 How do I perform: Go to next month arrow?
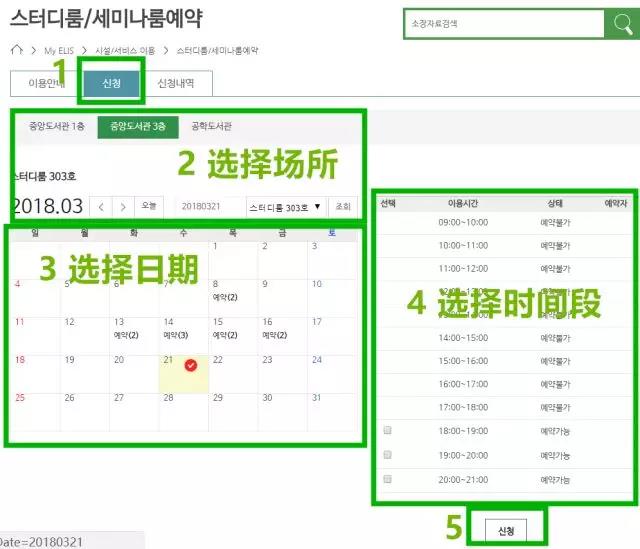click(123, 206)
